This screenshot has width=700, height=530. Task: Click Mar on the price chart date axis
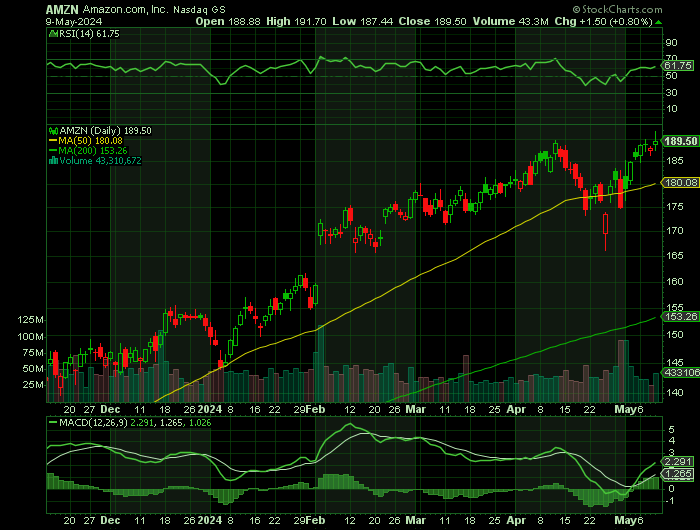[416, 409]
